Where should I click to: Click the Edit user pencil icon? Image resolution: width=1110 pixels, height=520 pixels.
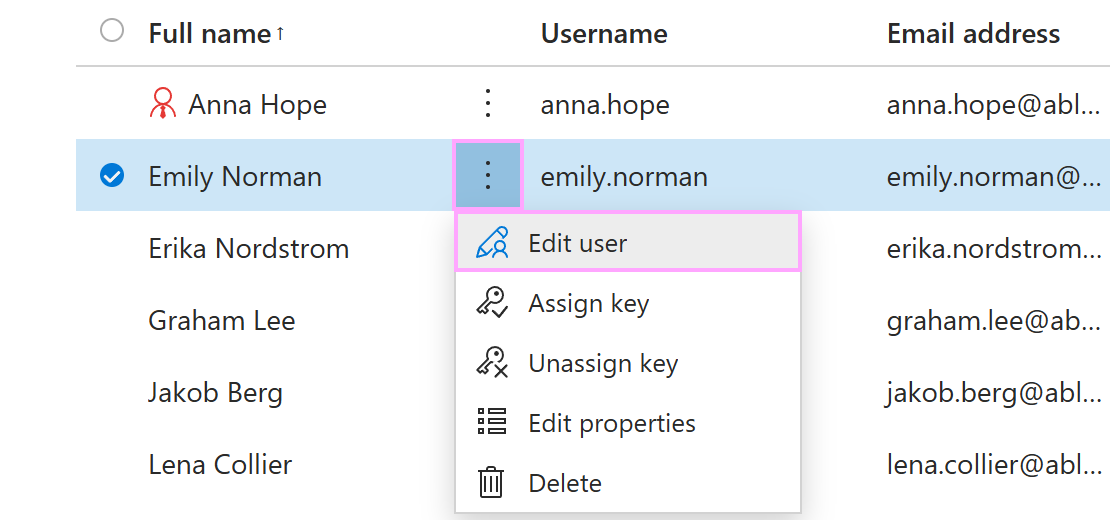point(492,243)
